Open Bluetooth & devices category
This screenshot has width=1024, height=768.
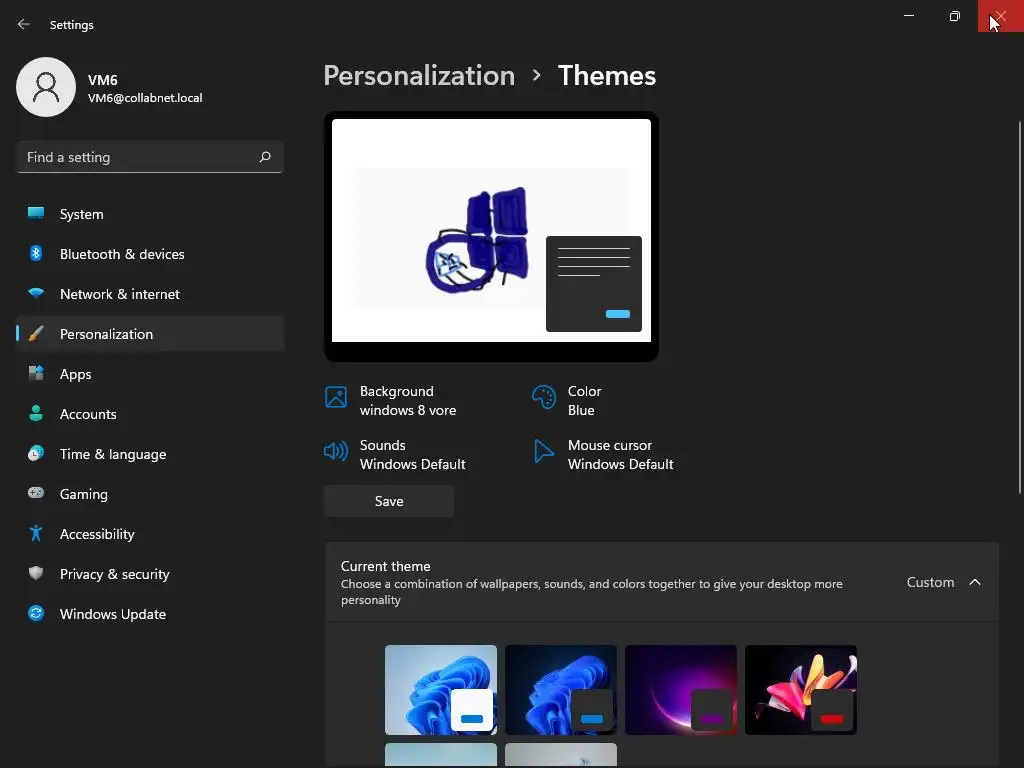click(150, 254)
